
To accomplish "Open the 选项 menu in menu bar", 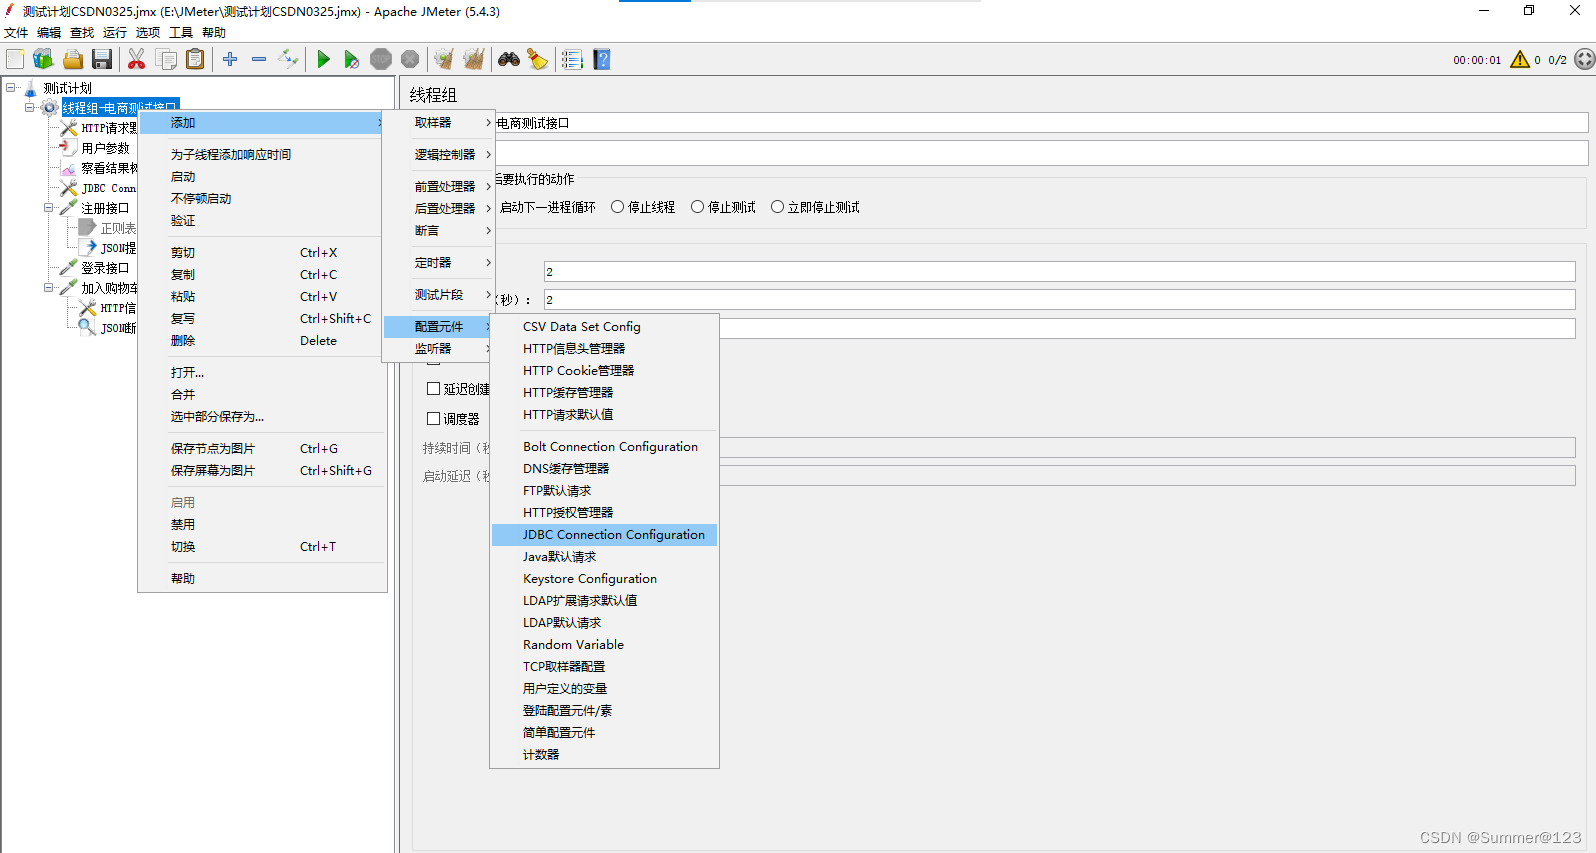I will pyautogui.click(x=148, y=33).
